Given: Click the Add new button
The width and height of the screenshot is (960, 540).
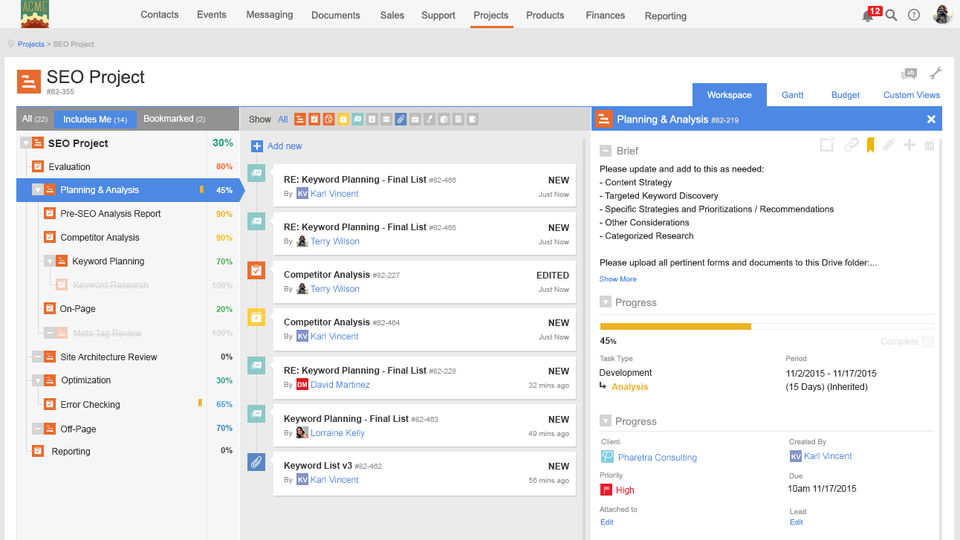Looking at the screenshot, I should click(x=276, y=146).
